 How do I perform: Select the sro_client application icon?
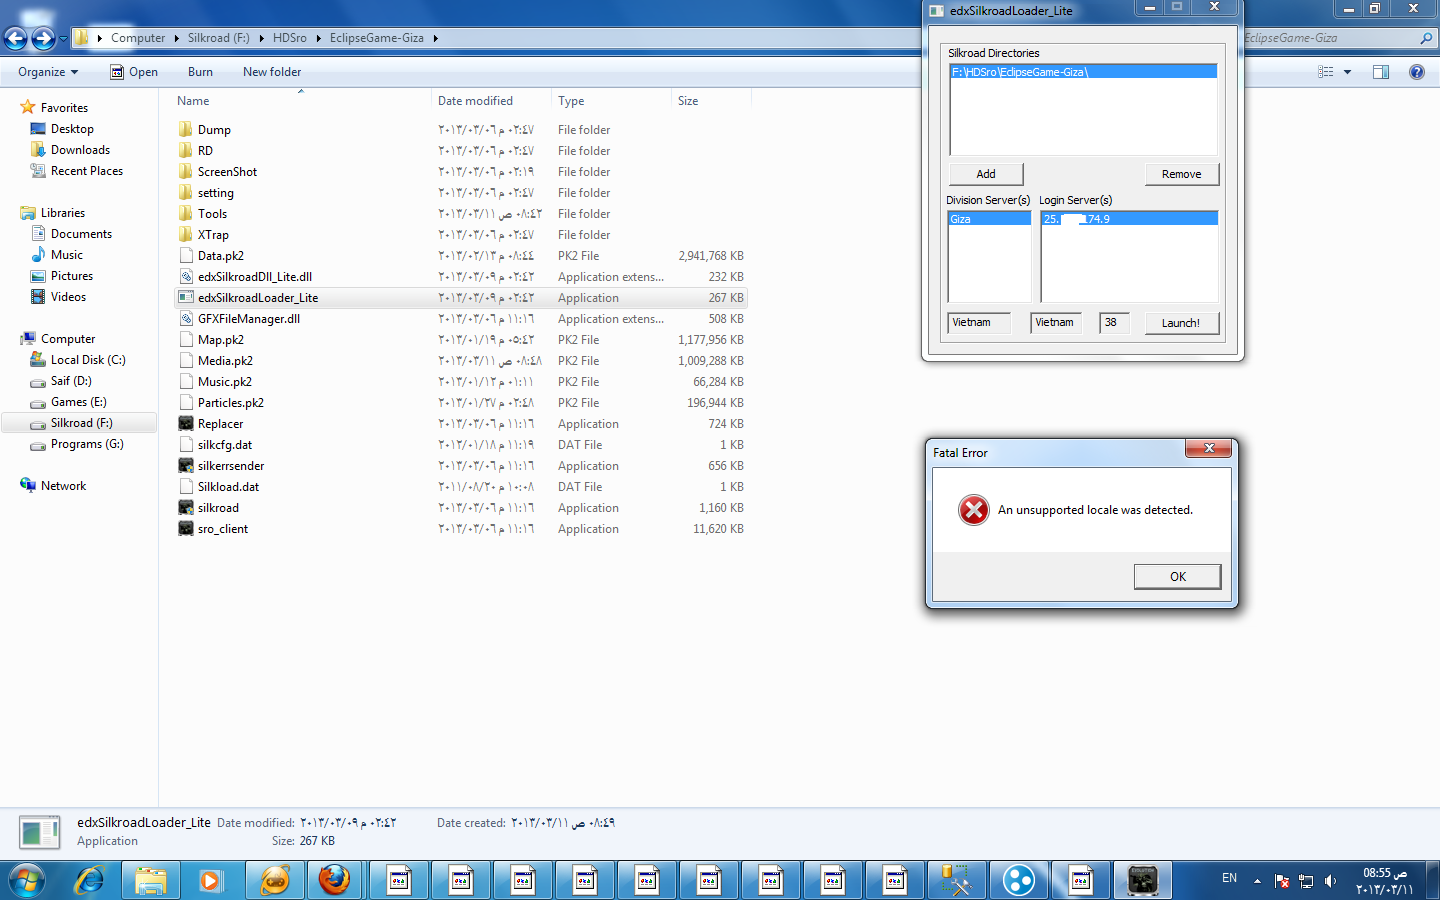(186, 528)
